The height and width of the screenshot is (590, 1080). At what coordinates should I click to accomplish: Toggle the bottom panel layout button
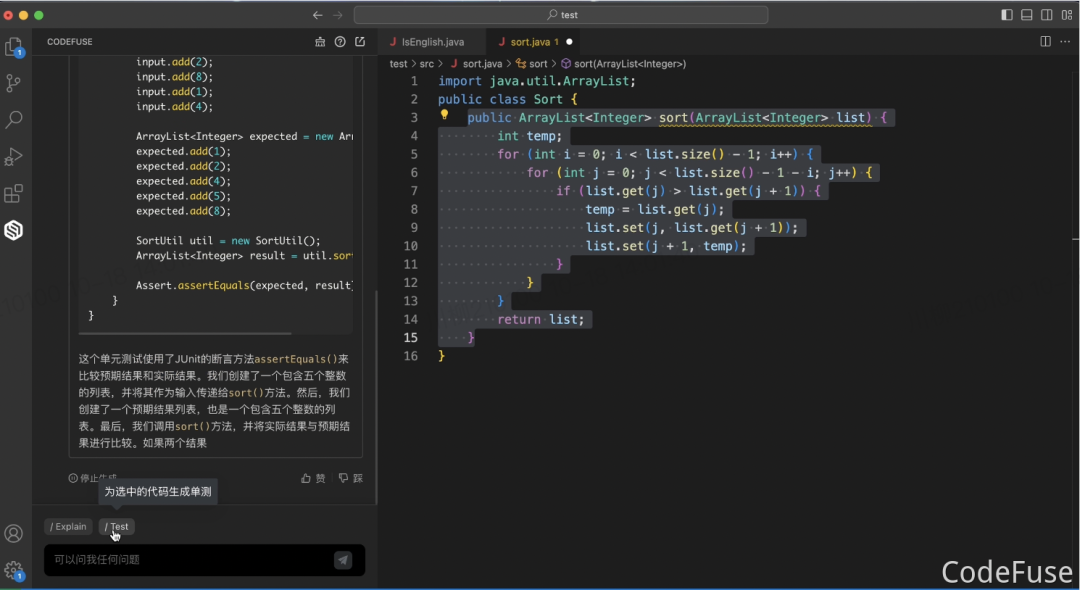tap(1027, 15)
